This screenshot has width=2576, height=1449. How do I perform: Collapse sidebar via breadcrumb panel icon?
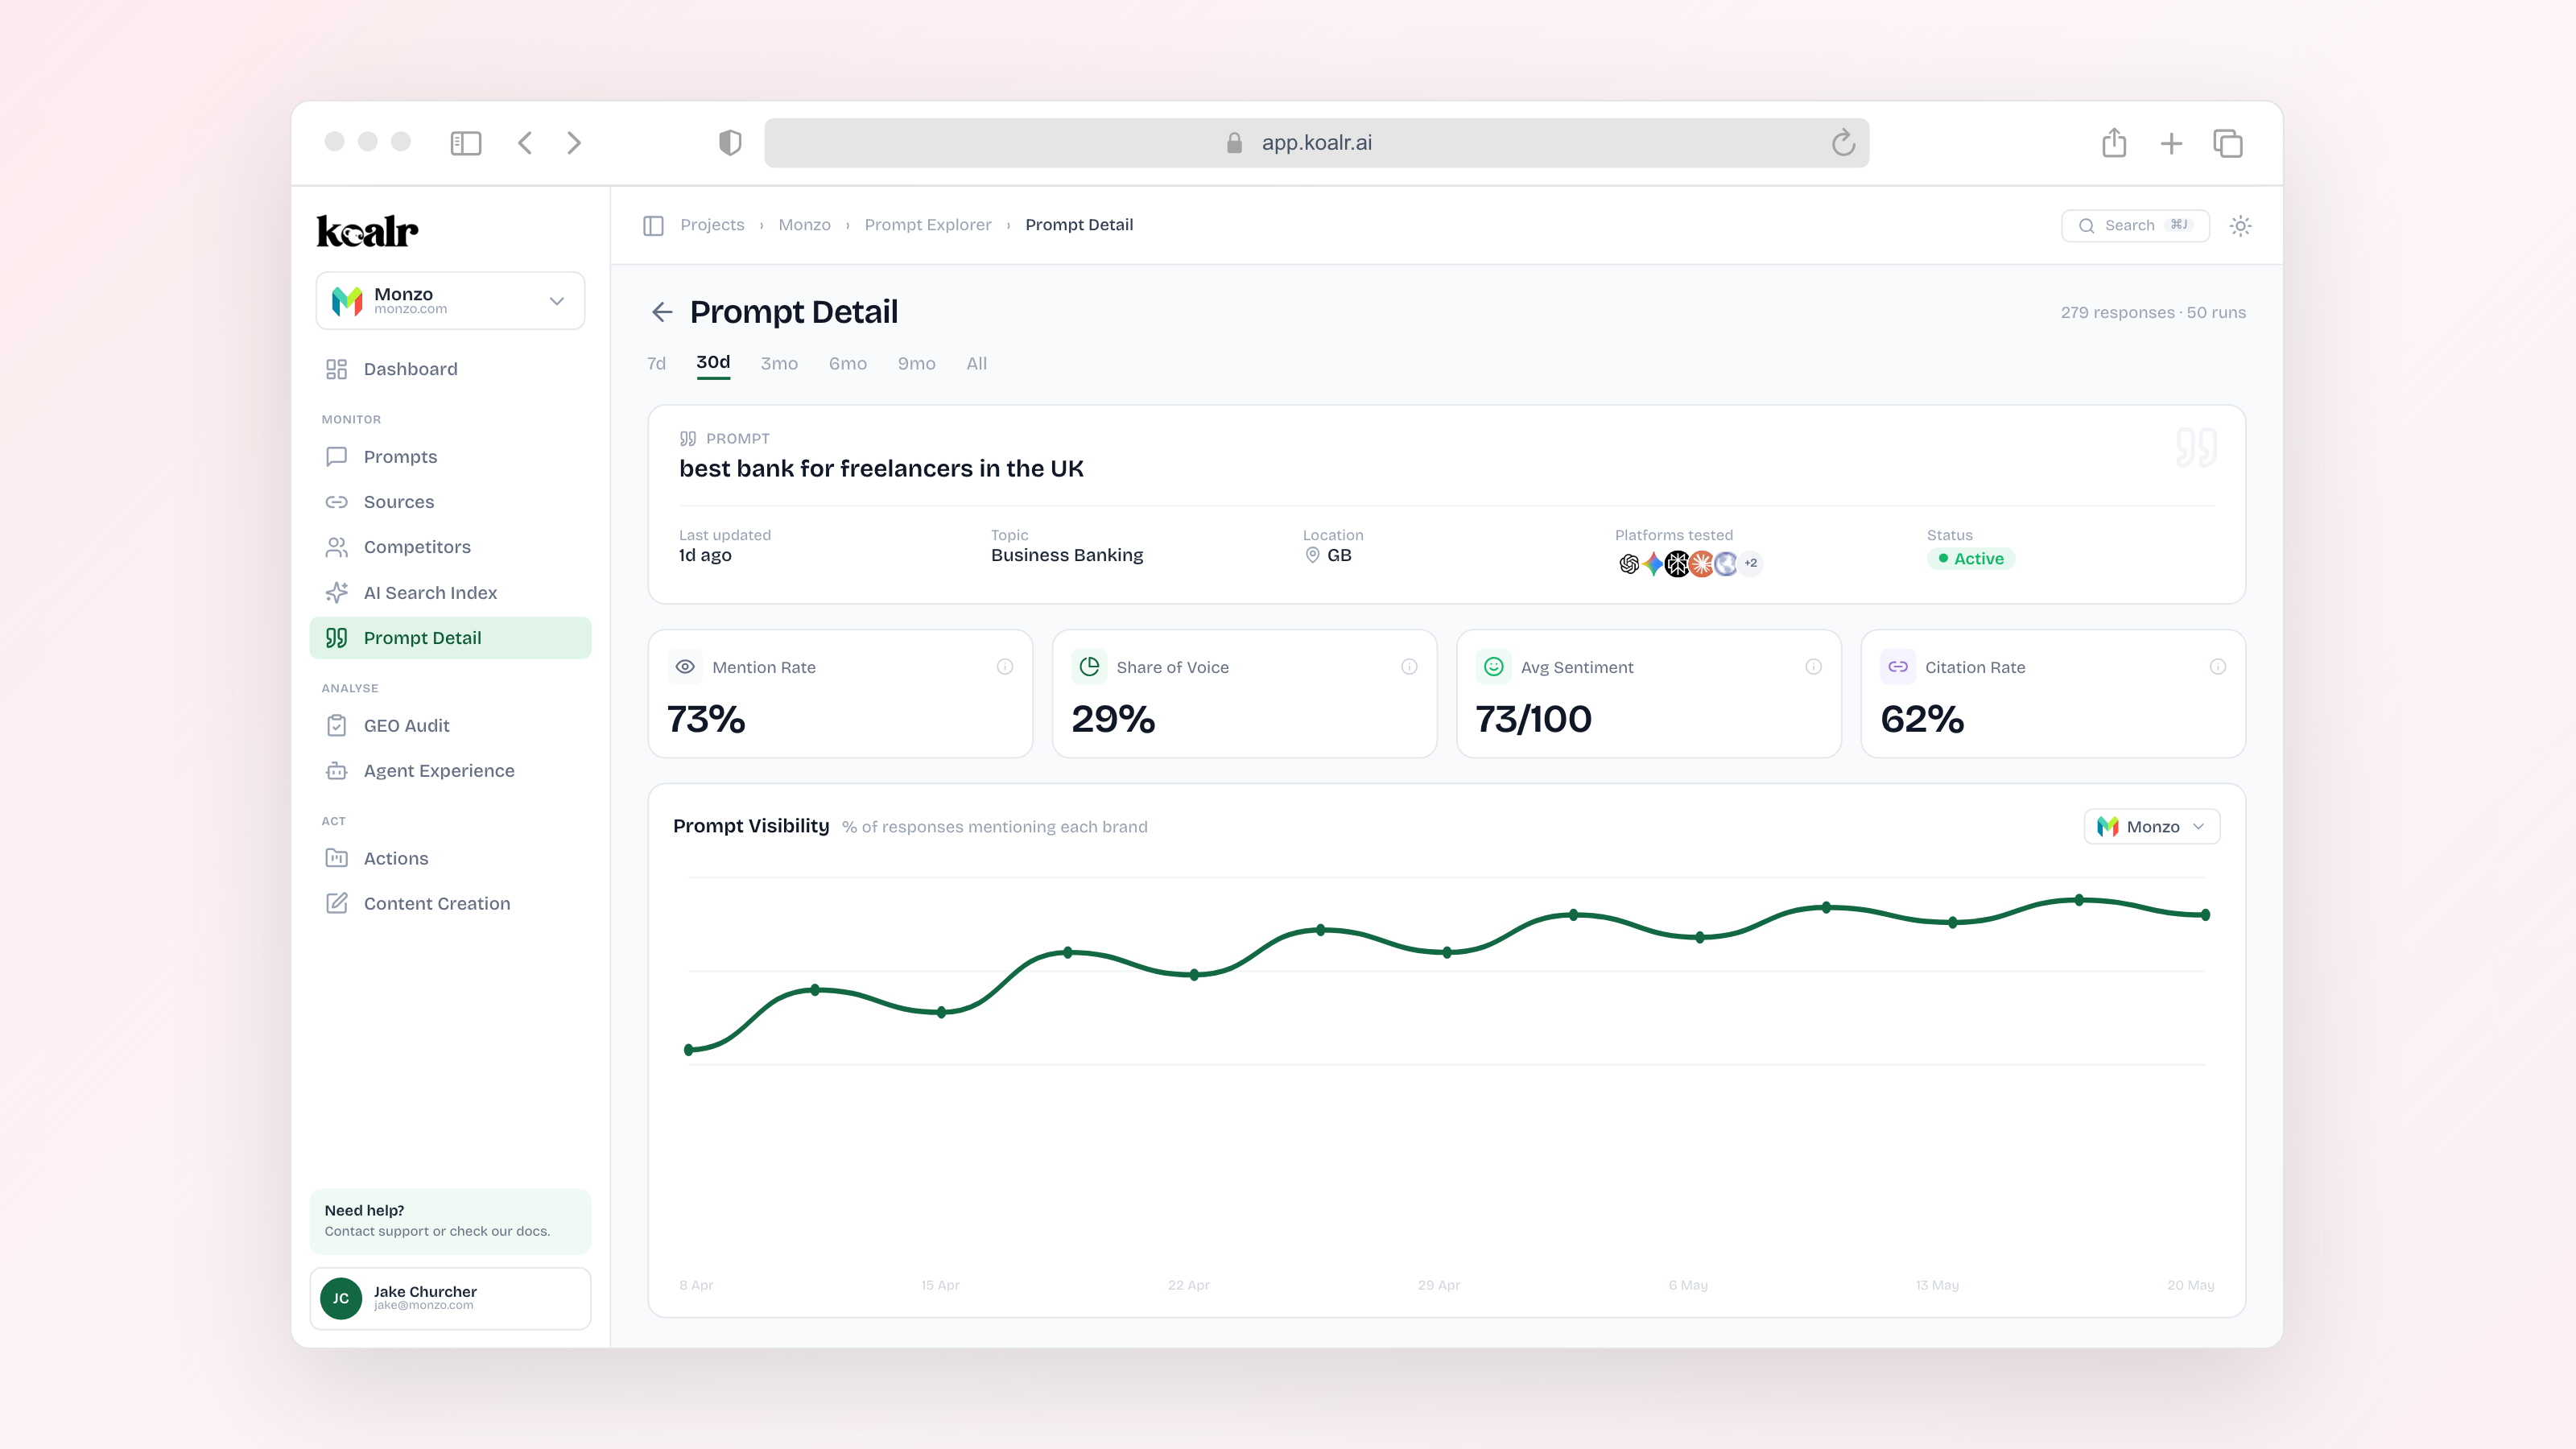point(653,225)
